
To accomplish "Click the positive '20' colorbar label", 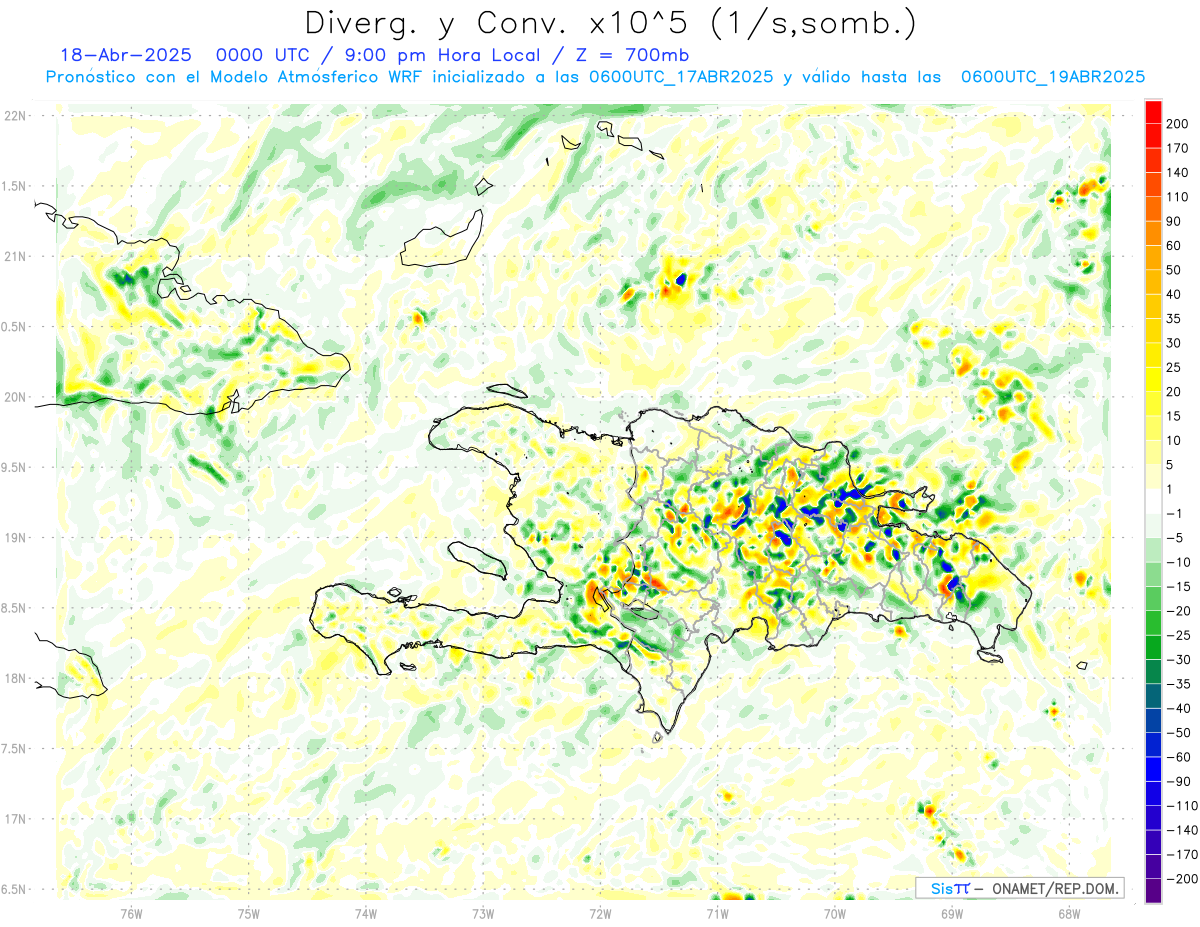I will (x=1174, y=392).
